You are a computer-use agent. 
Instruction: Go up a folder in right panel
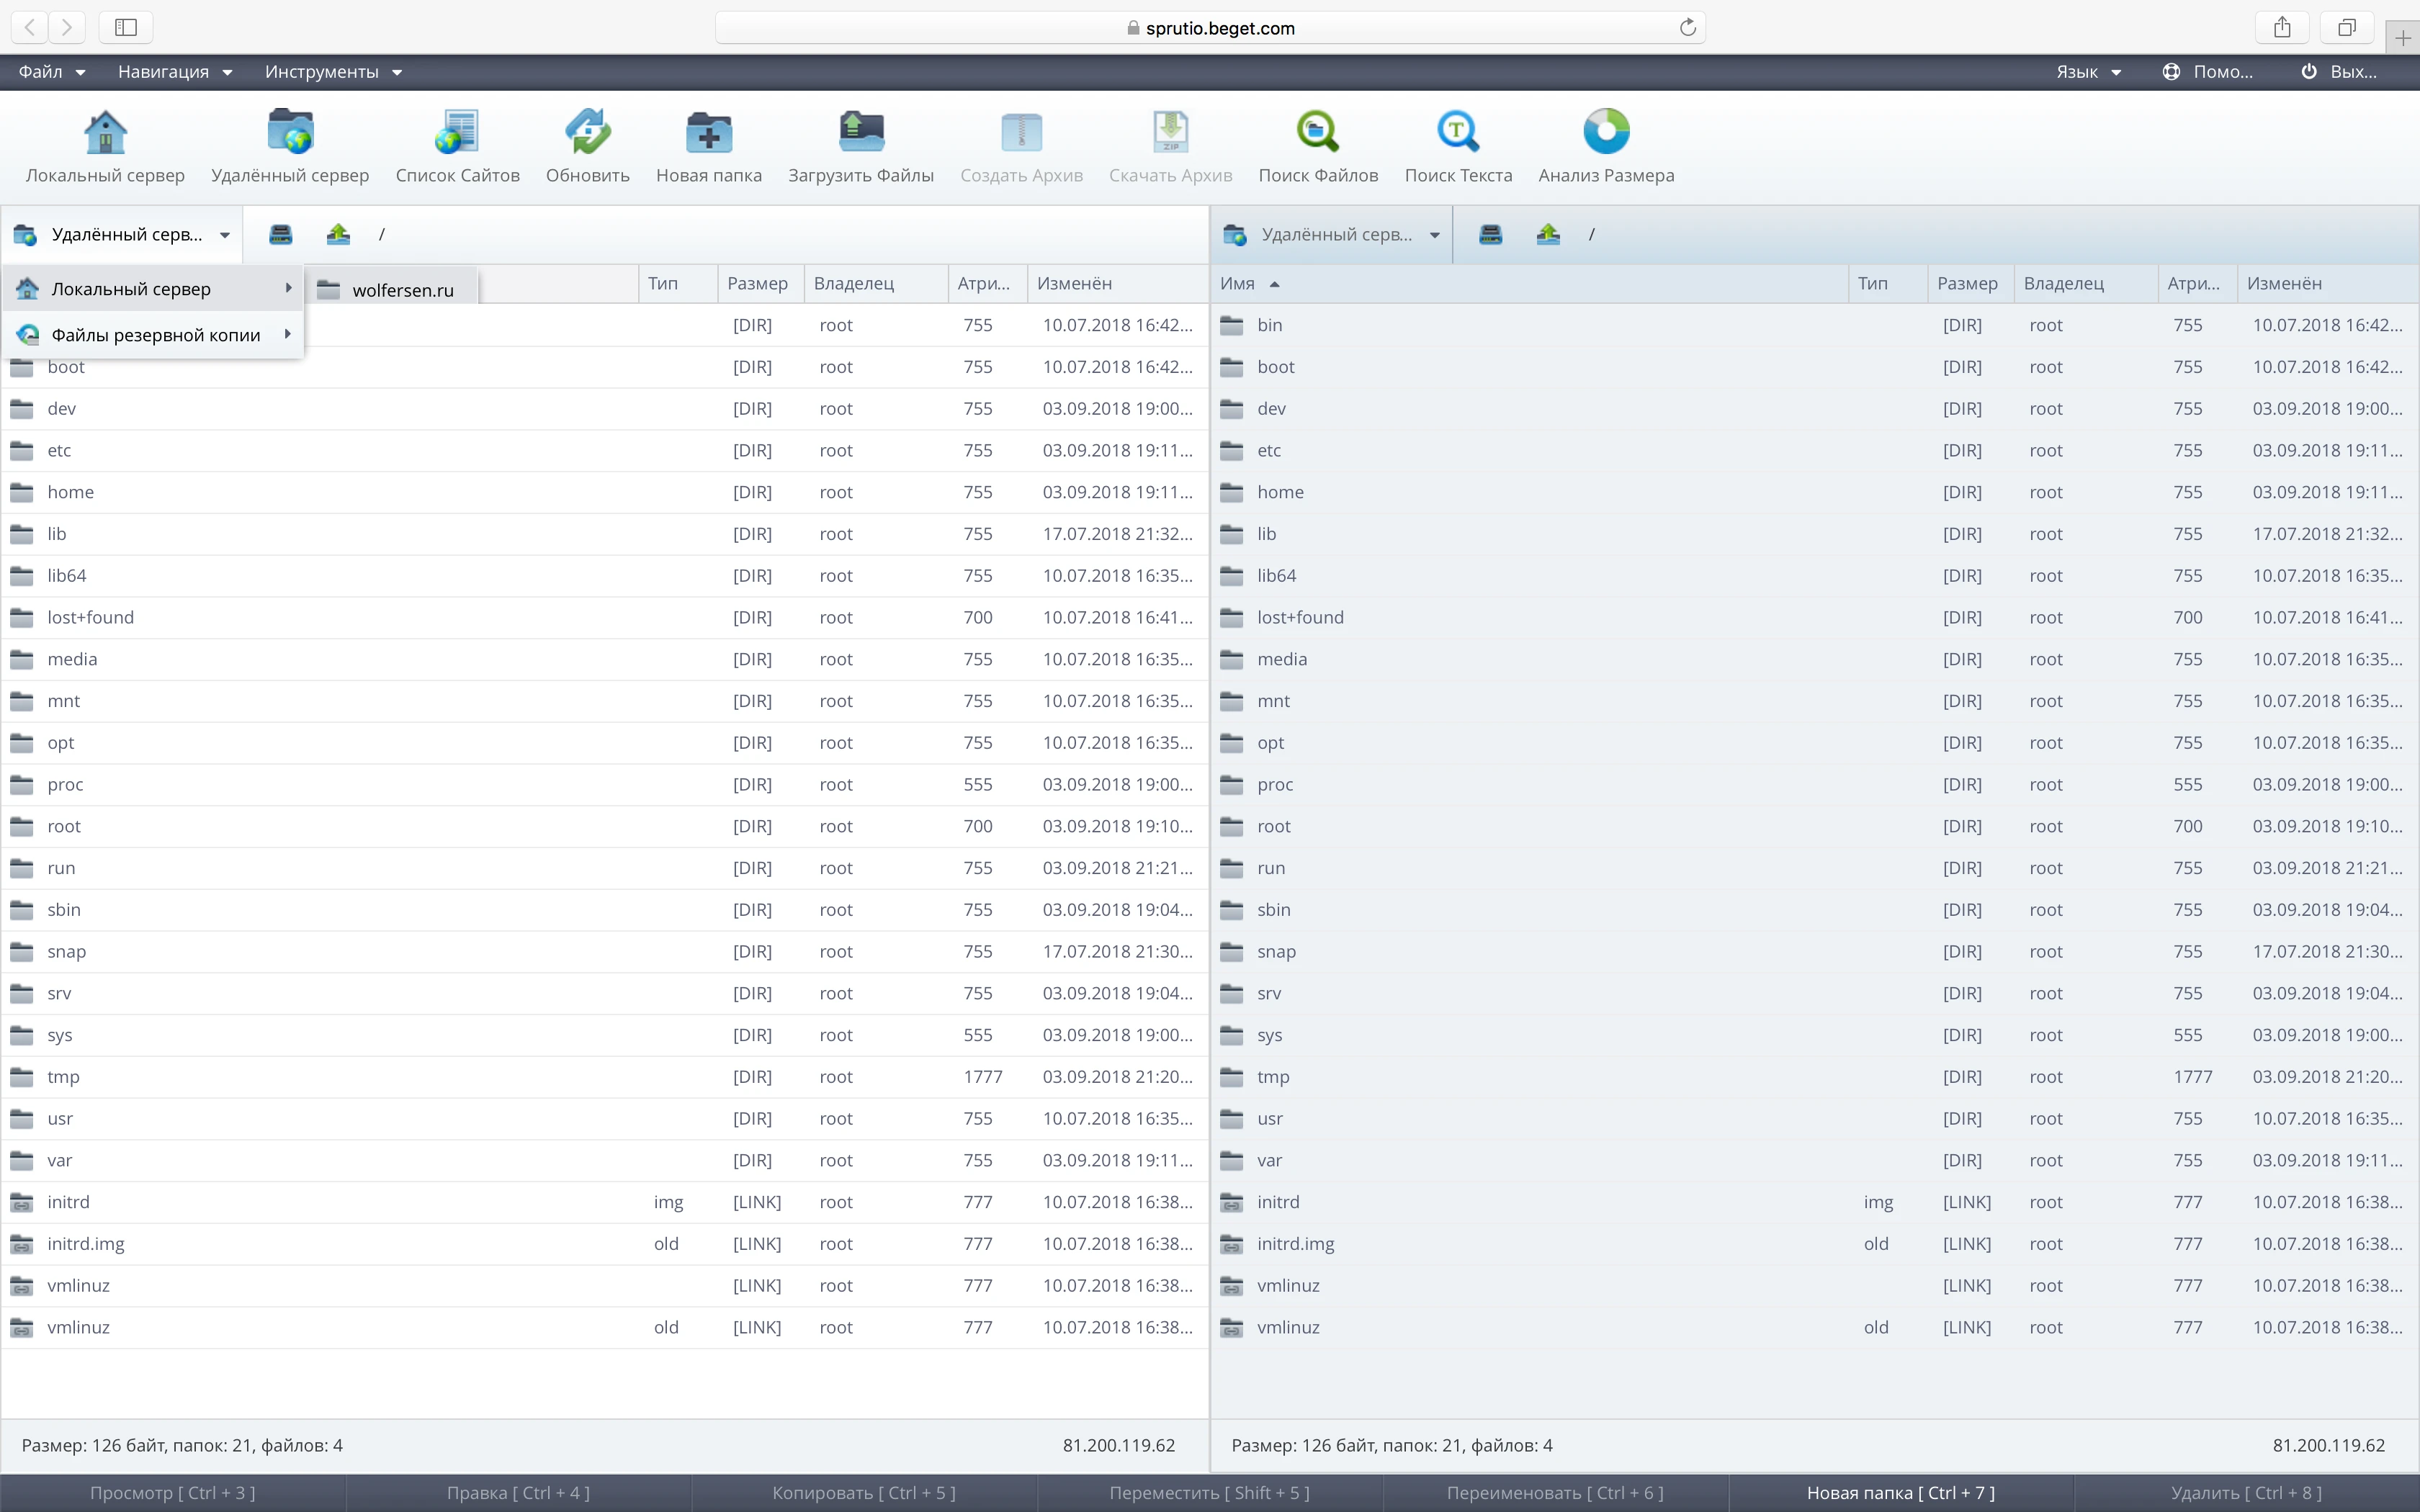[x=1548, y=235]
